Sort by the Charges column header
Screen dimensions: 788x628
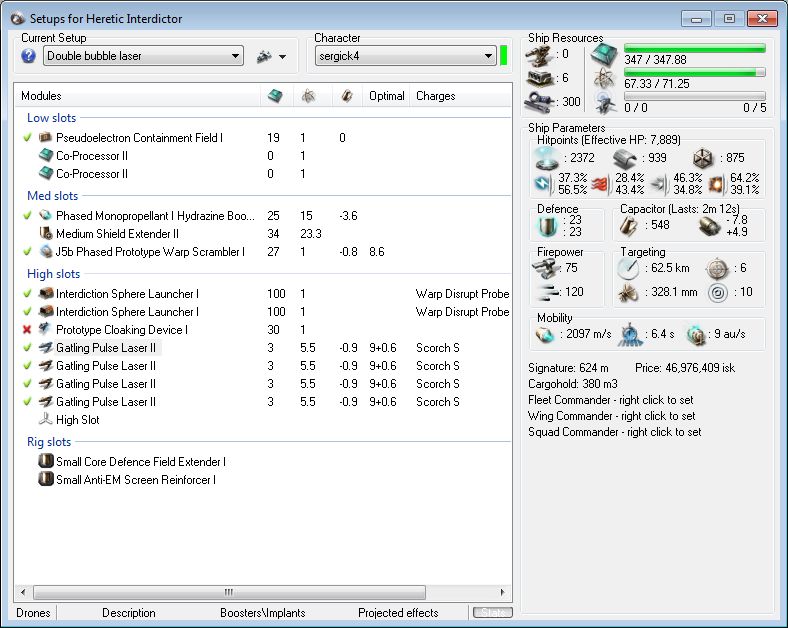coord(461,96)
